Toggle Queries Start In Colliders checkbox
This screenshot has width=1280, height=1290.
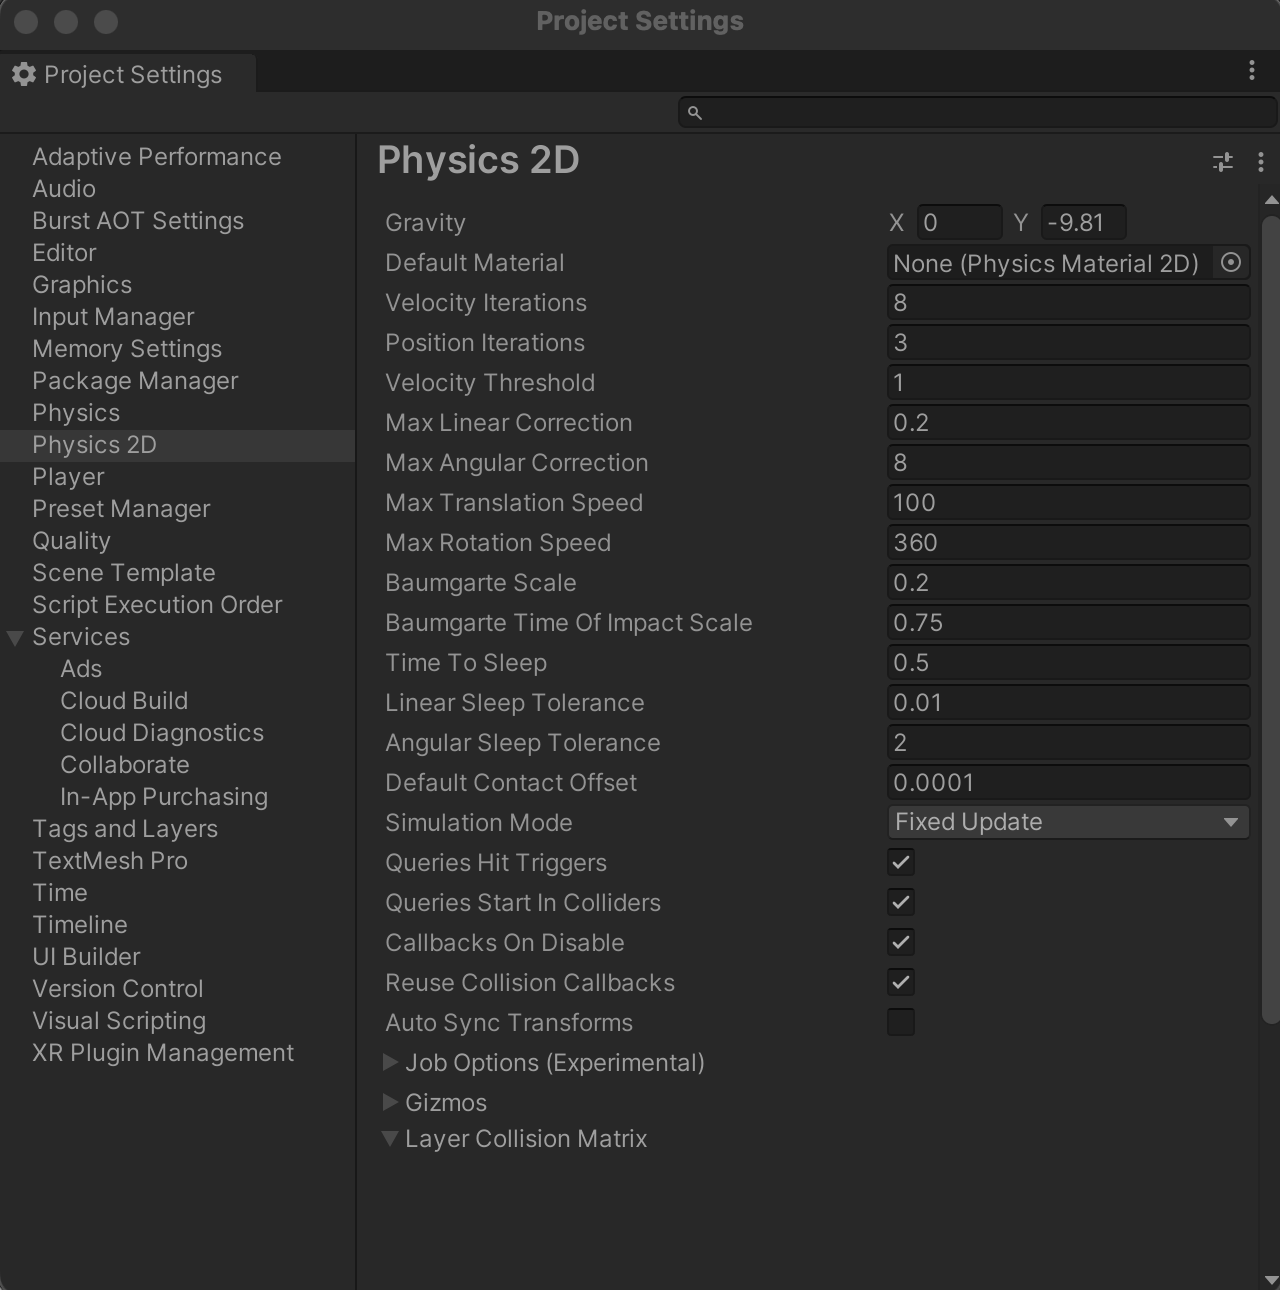[901, 902]
